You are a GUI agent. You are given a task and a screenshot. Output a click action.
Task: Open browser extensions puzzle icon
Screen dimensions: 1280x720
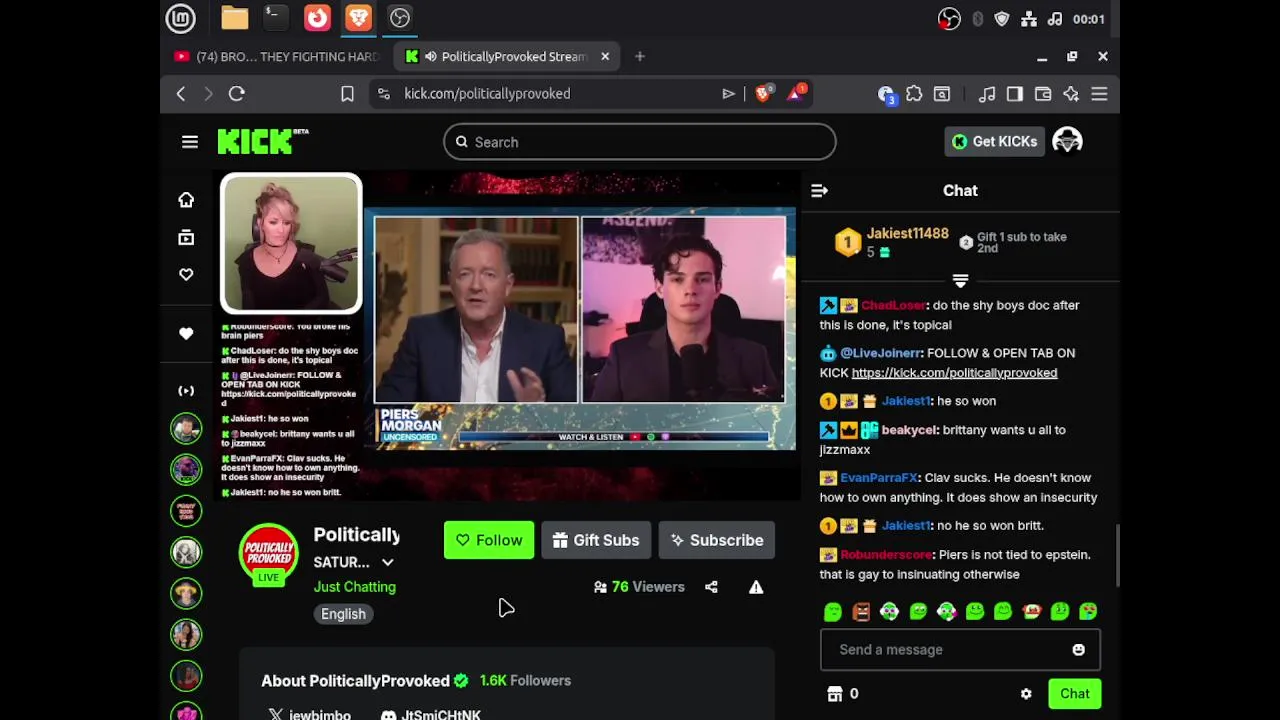(x=914, y=93)
